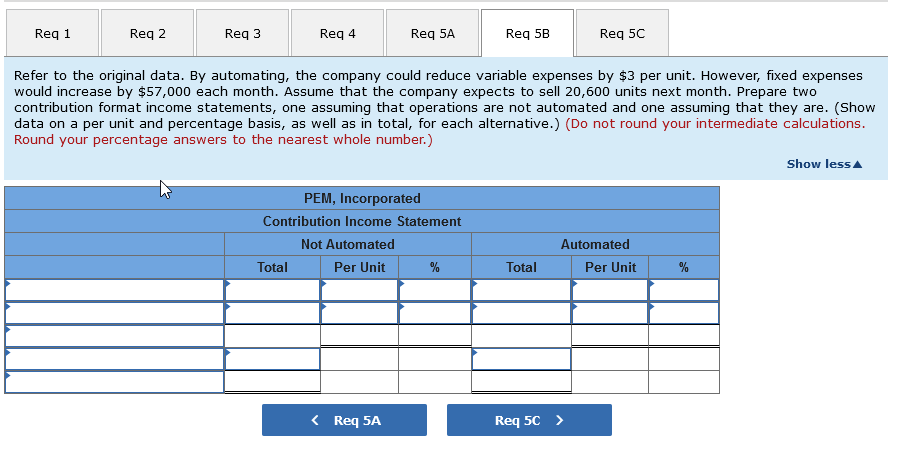Click the Contribution Income Statement heading
Image resolution: width=902 pixels, height=463 pixels.
(362, 221)
